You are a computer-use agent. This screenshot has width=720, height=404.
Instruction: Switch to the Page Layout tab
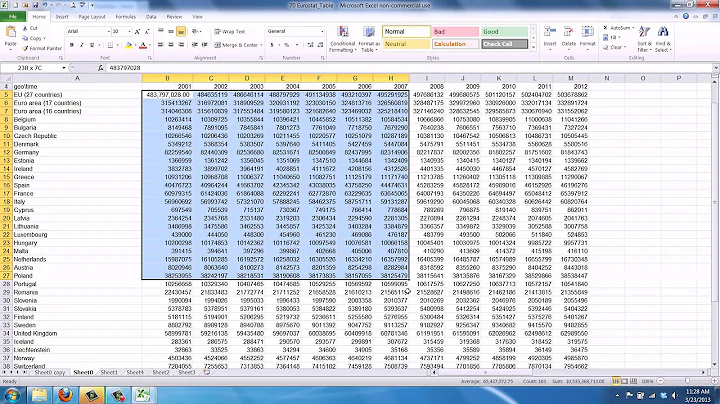coord(92,17)
